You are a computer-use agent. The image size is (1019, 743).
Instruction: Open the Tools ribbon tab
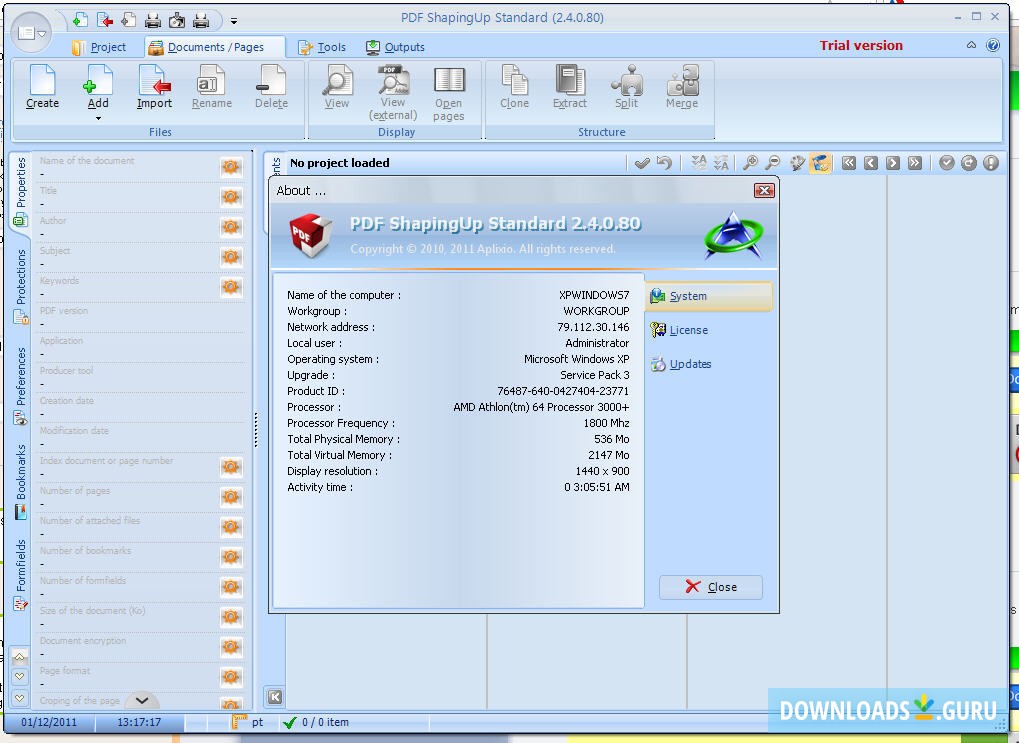tap(322, 47)
